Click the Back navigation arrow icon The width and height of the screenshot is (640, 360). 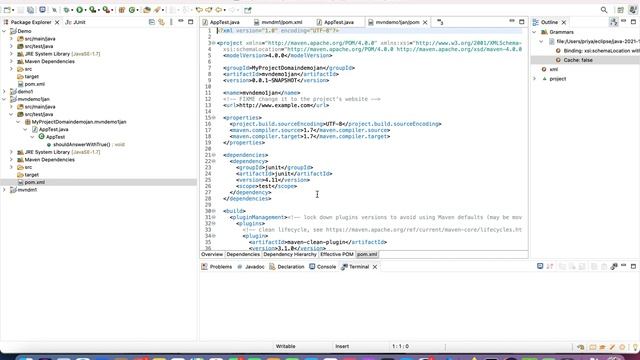[x=219, y=10]
